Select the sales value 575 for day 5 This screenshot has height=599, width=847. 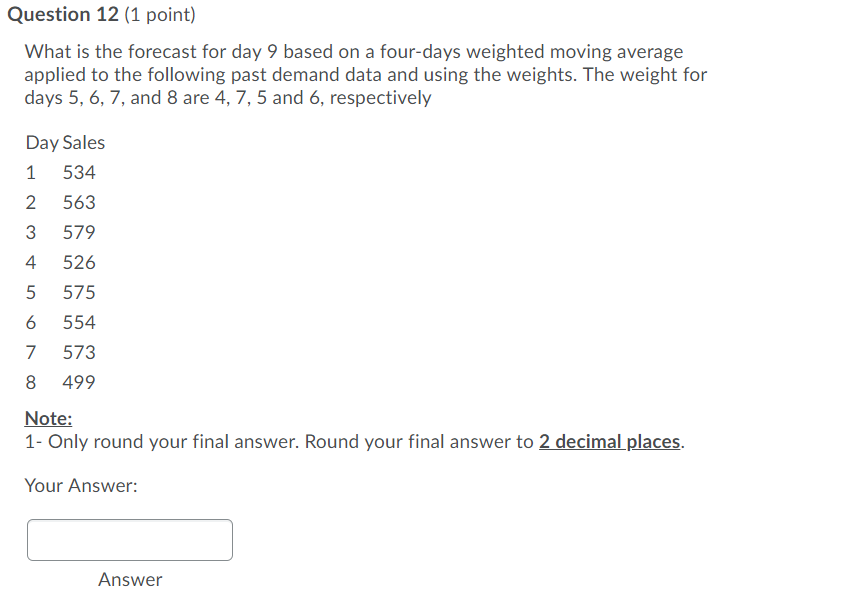80,292
